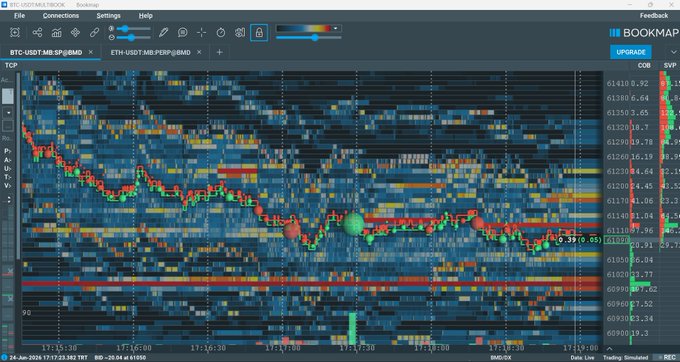Click the 17:17:30 time axis label
Viewport: 680px width, 362px height.
coord(356,348)
